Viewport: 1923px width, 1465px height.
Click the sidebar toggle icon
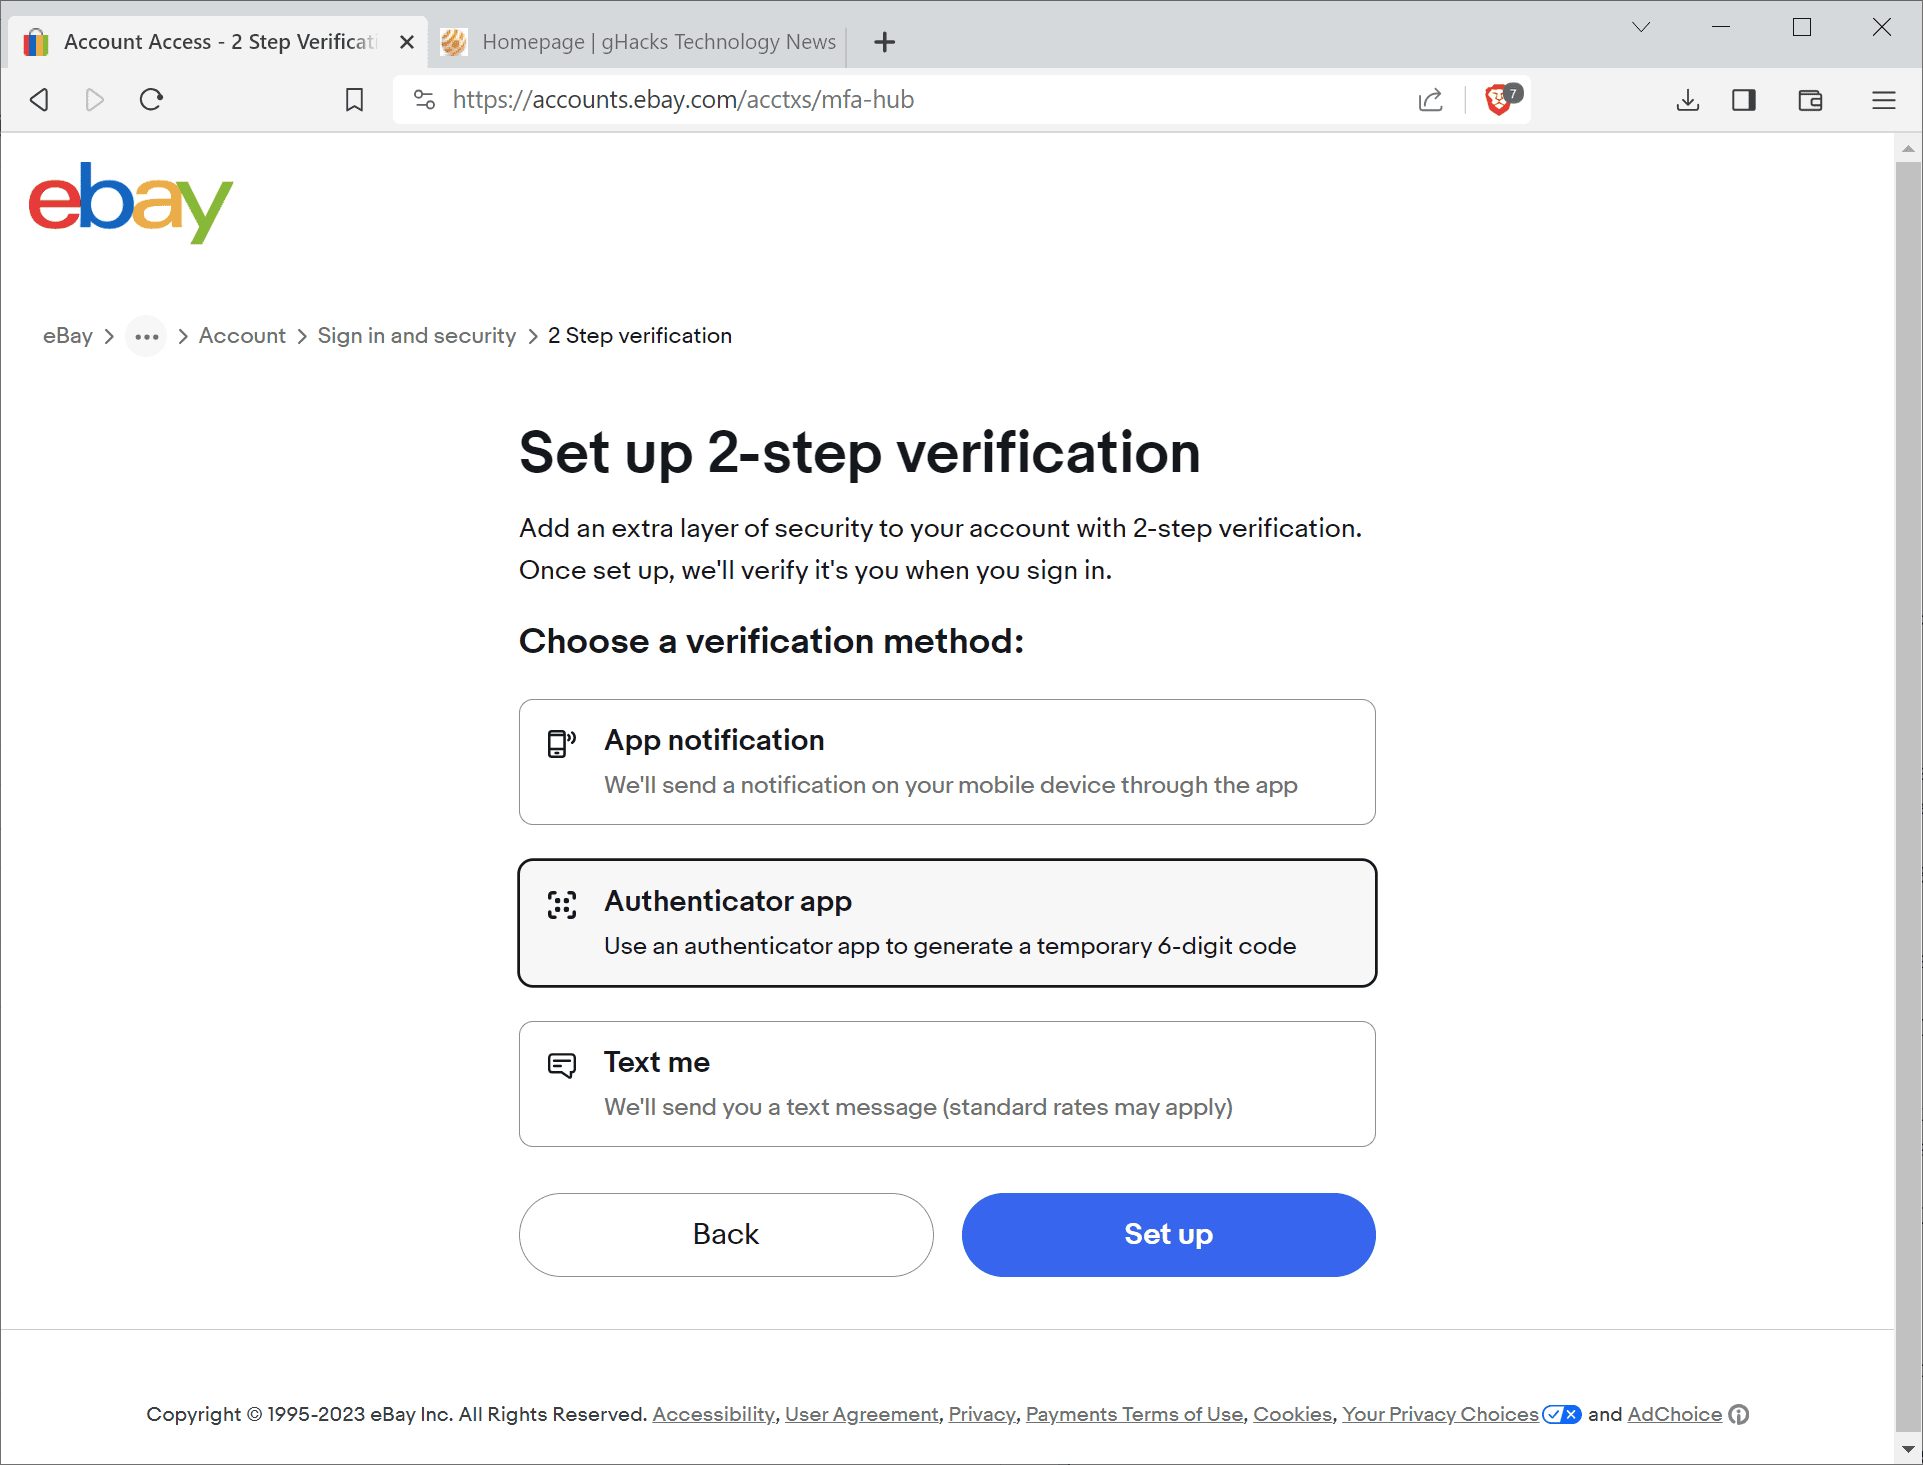[x=1746, y=98]
